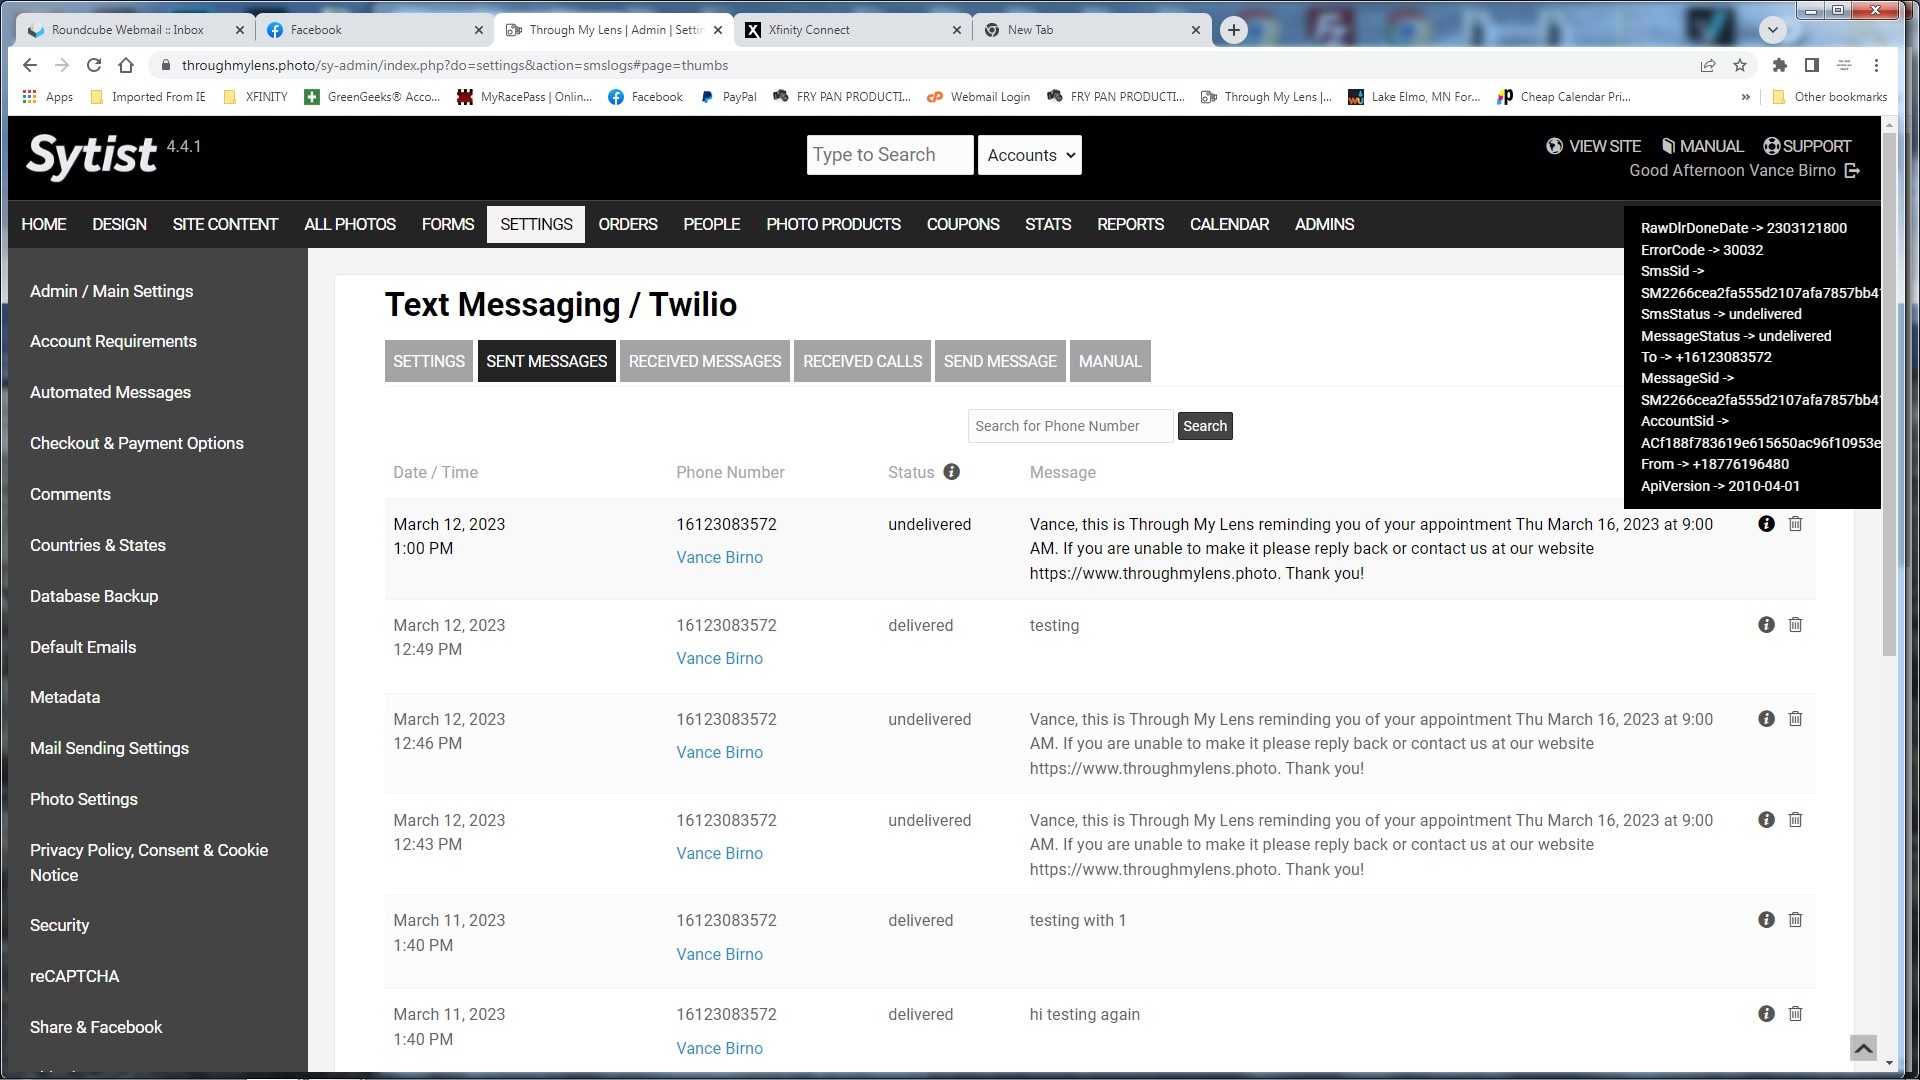Open ORDERS in main navigation

(x=628, y=224)
